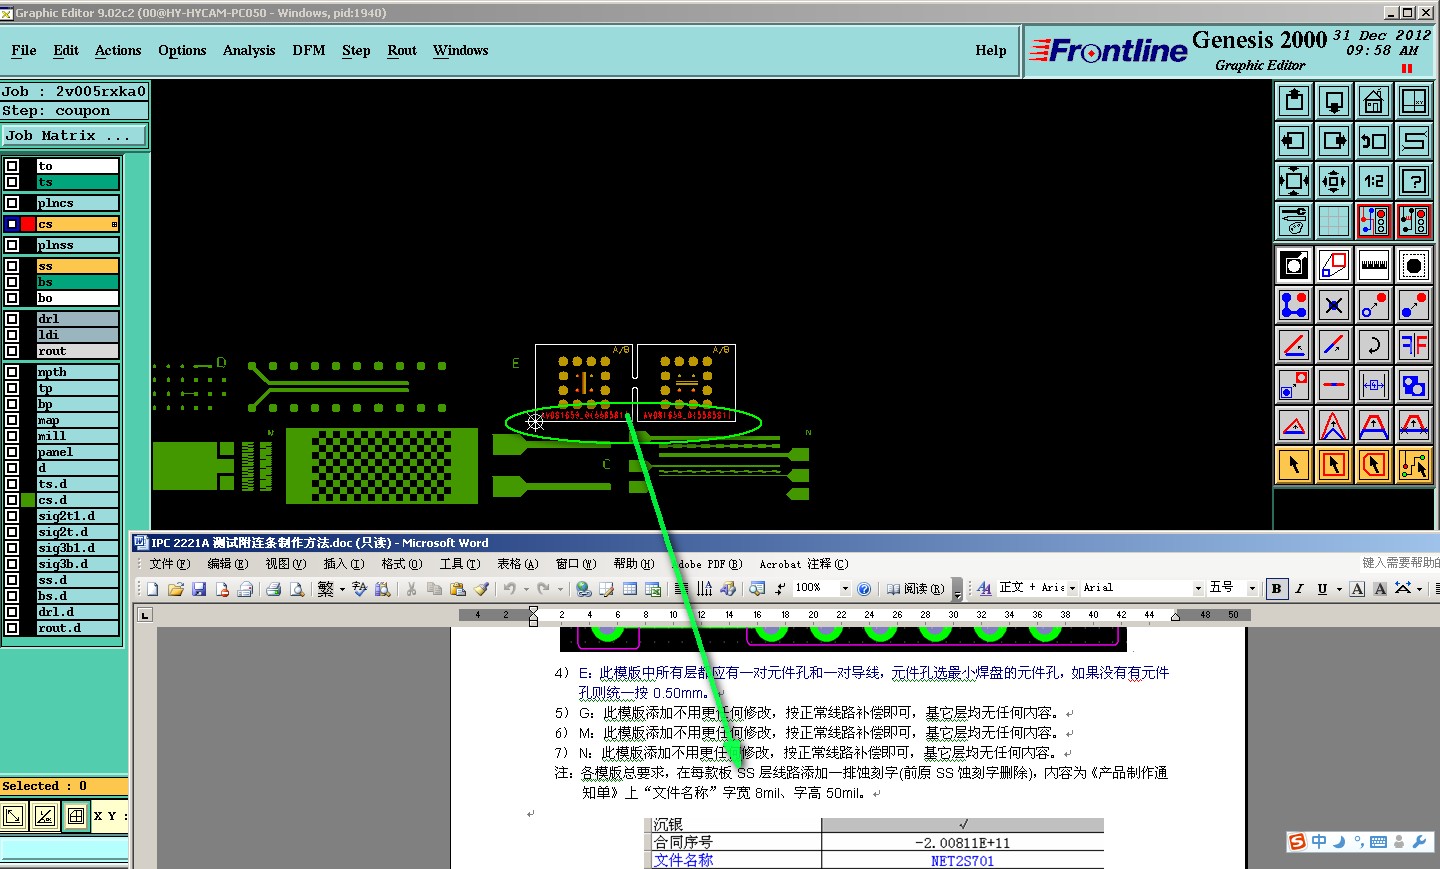Click the Sogou input method tray icon

[x=1297, y=842]
